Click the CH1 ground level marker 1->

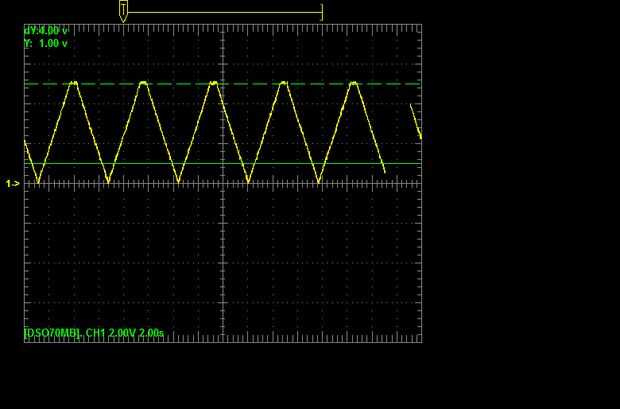coord(12,184)
